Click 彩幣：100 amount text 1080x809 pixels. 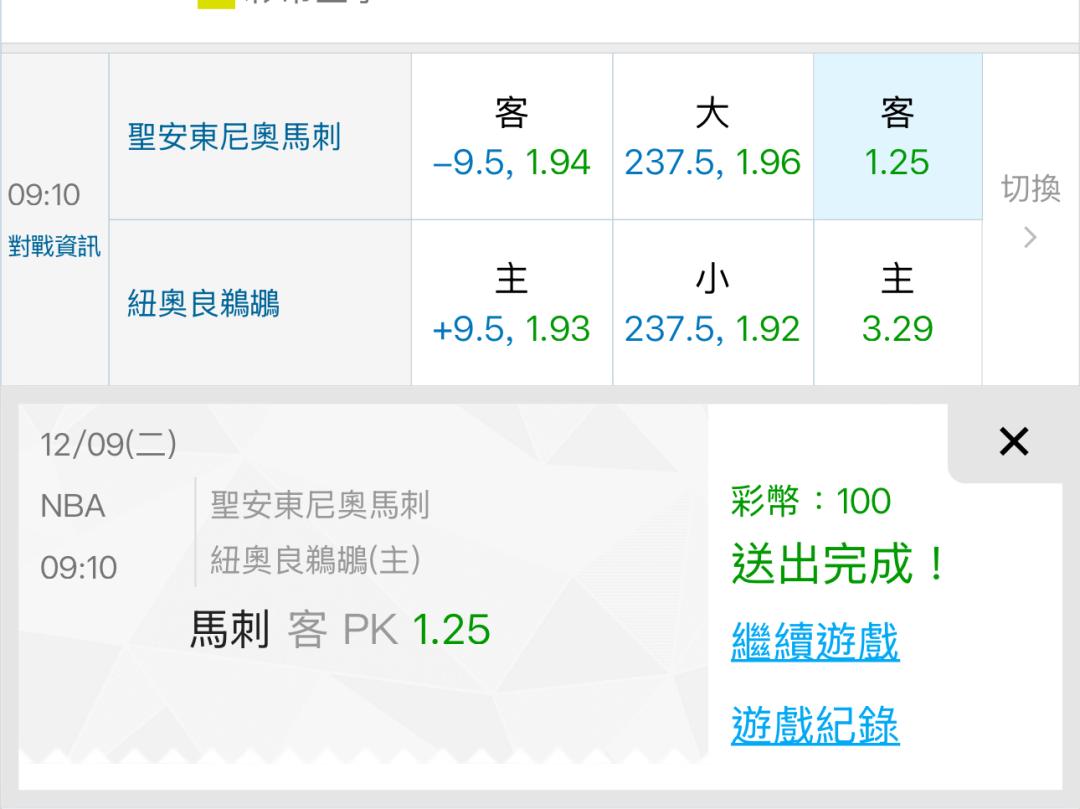(811, 501)
